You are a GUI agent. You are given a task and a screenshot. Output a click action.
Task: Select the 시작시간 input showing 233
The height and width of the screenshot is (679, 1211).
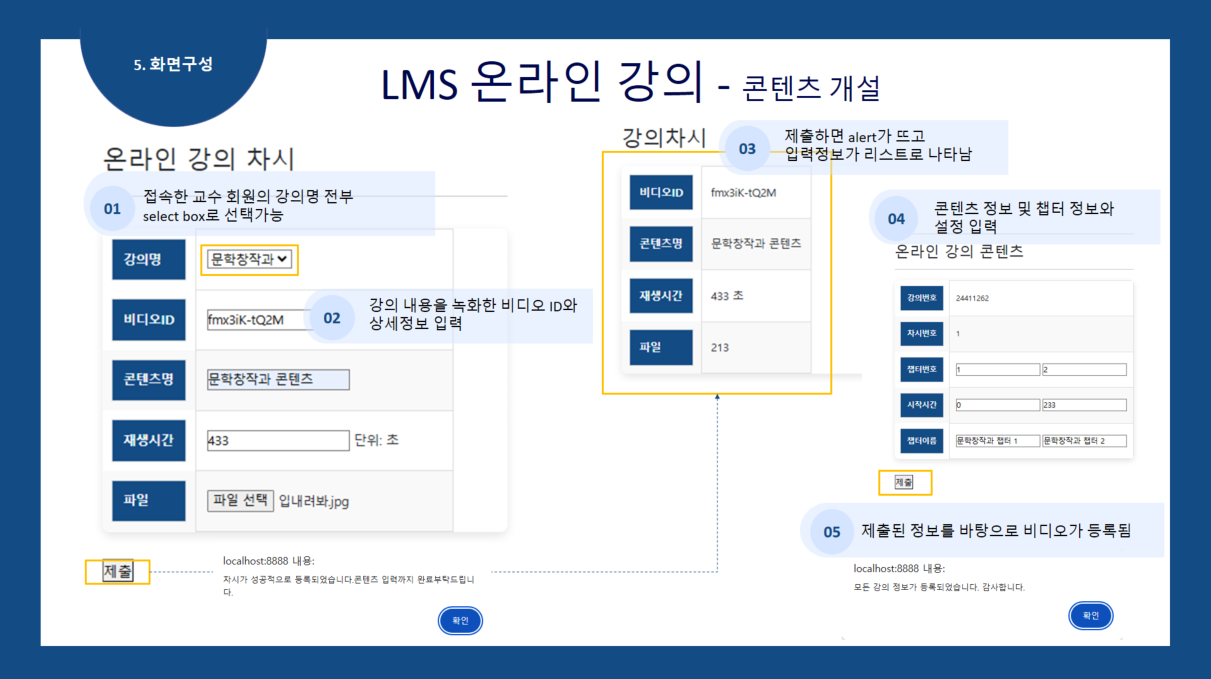tap(1083, 405)
